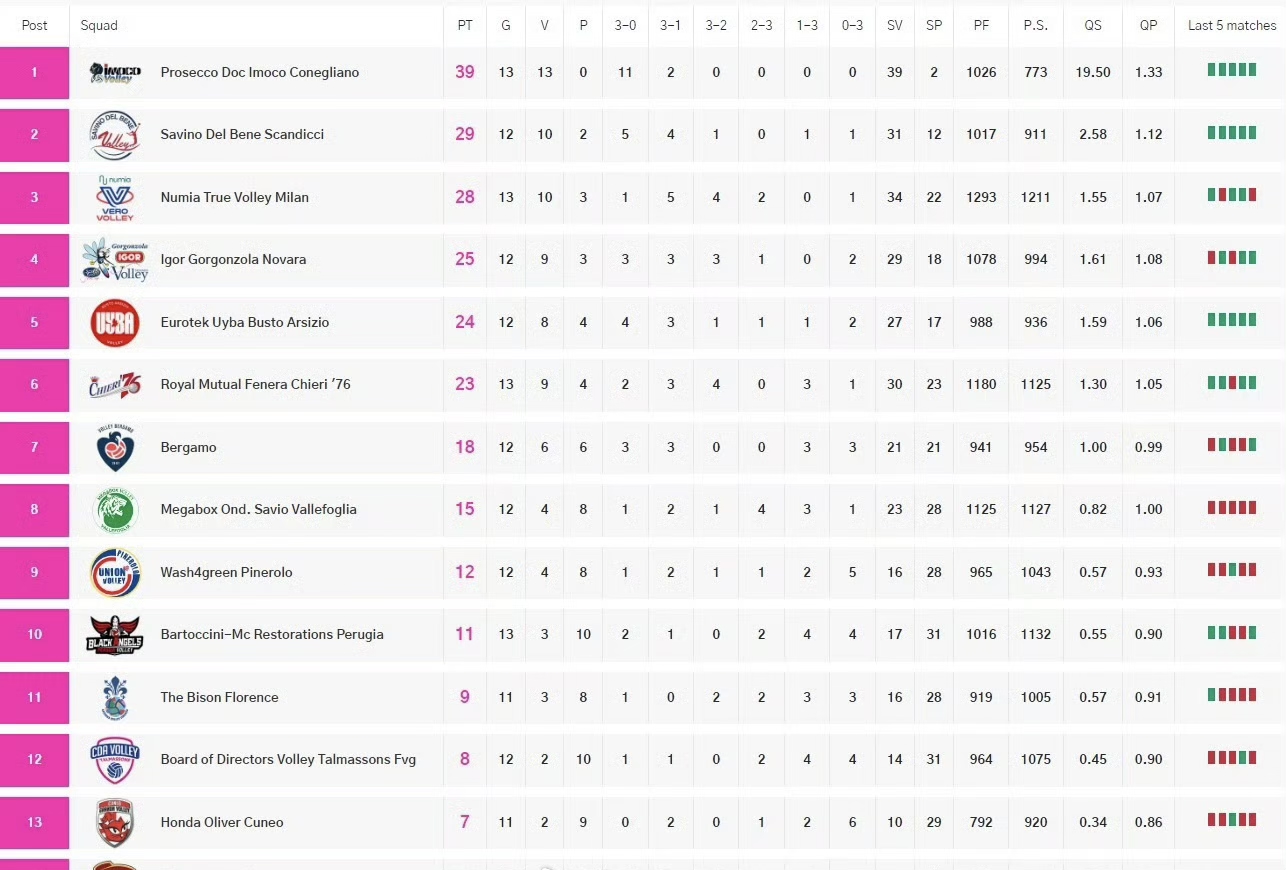Click Busto Arsizio's 24 points value

[x=465, y=322]
